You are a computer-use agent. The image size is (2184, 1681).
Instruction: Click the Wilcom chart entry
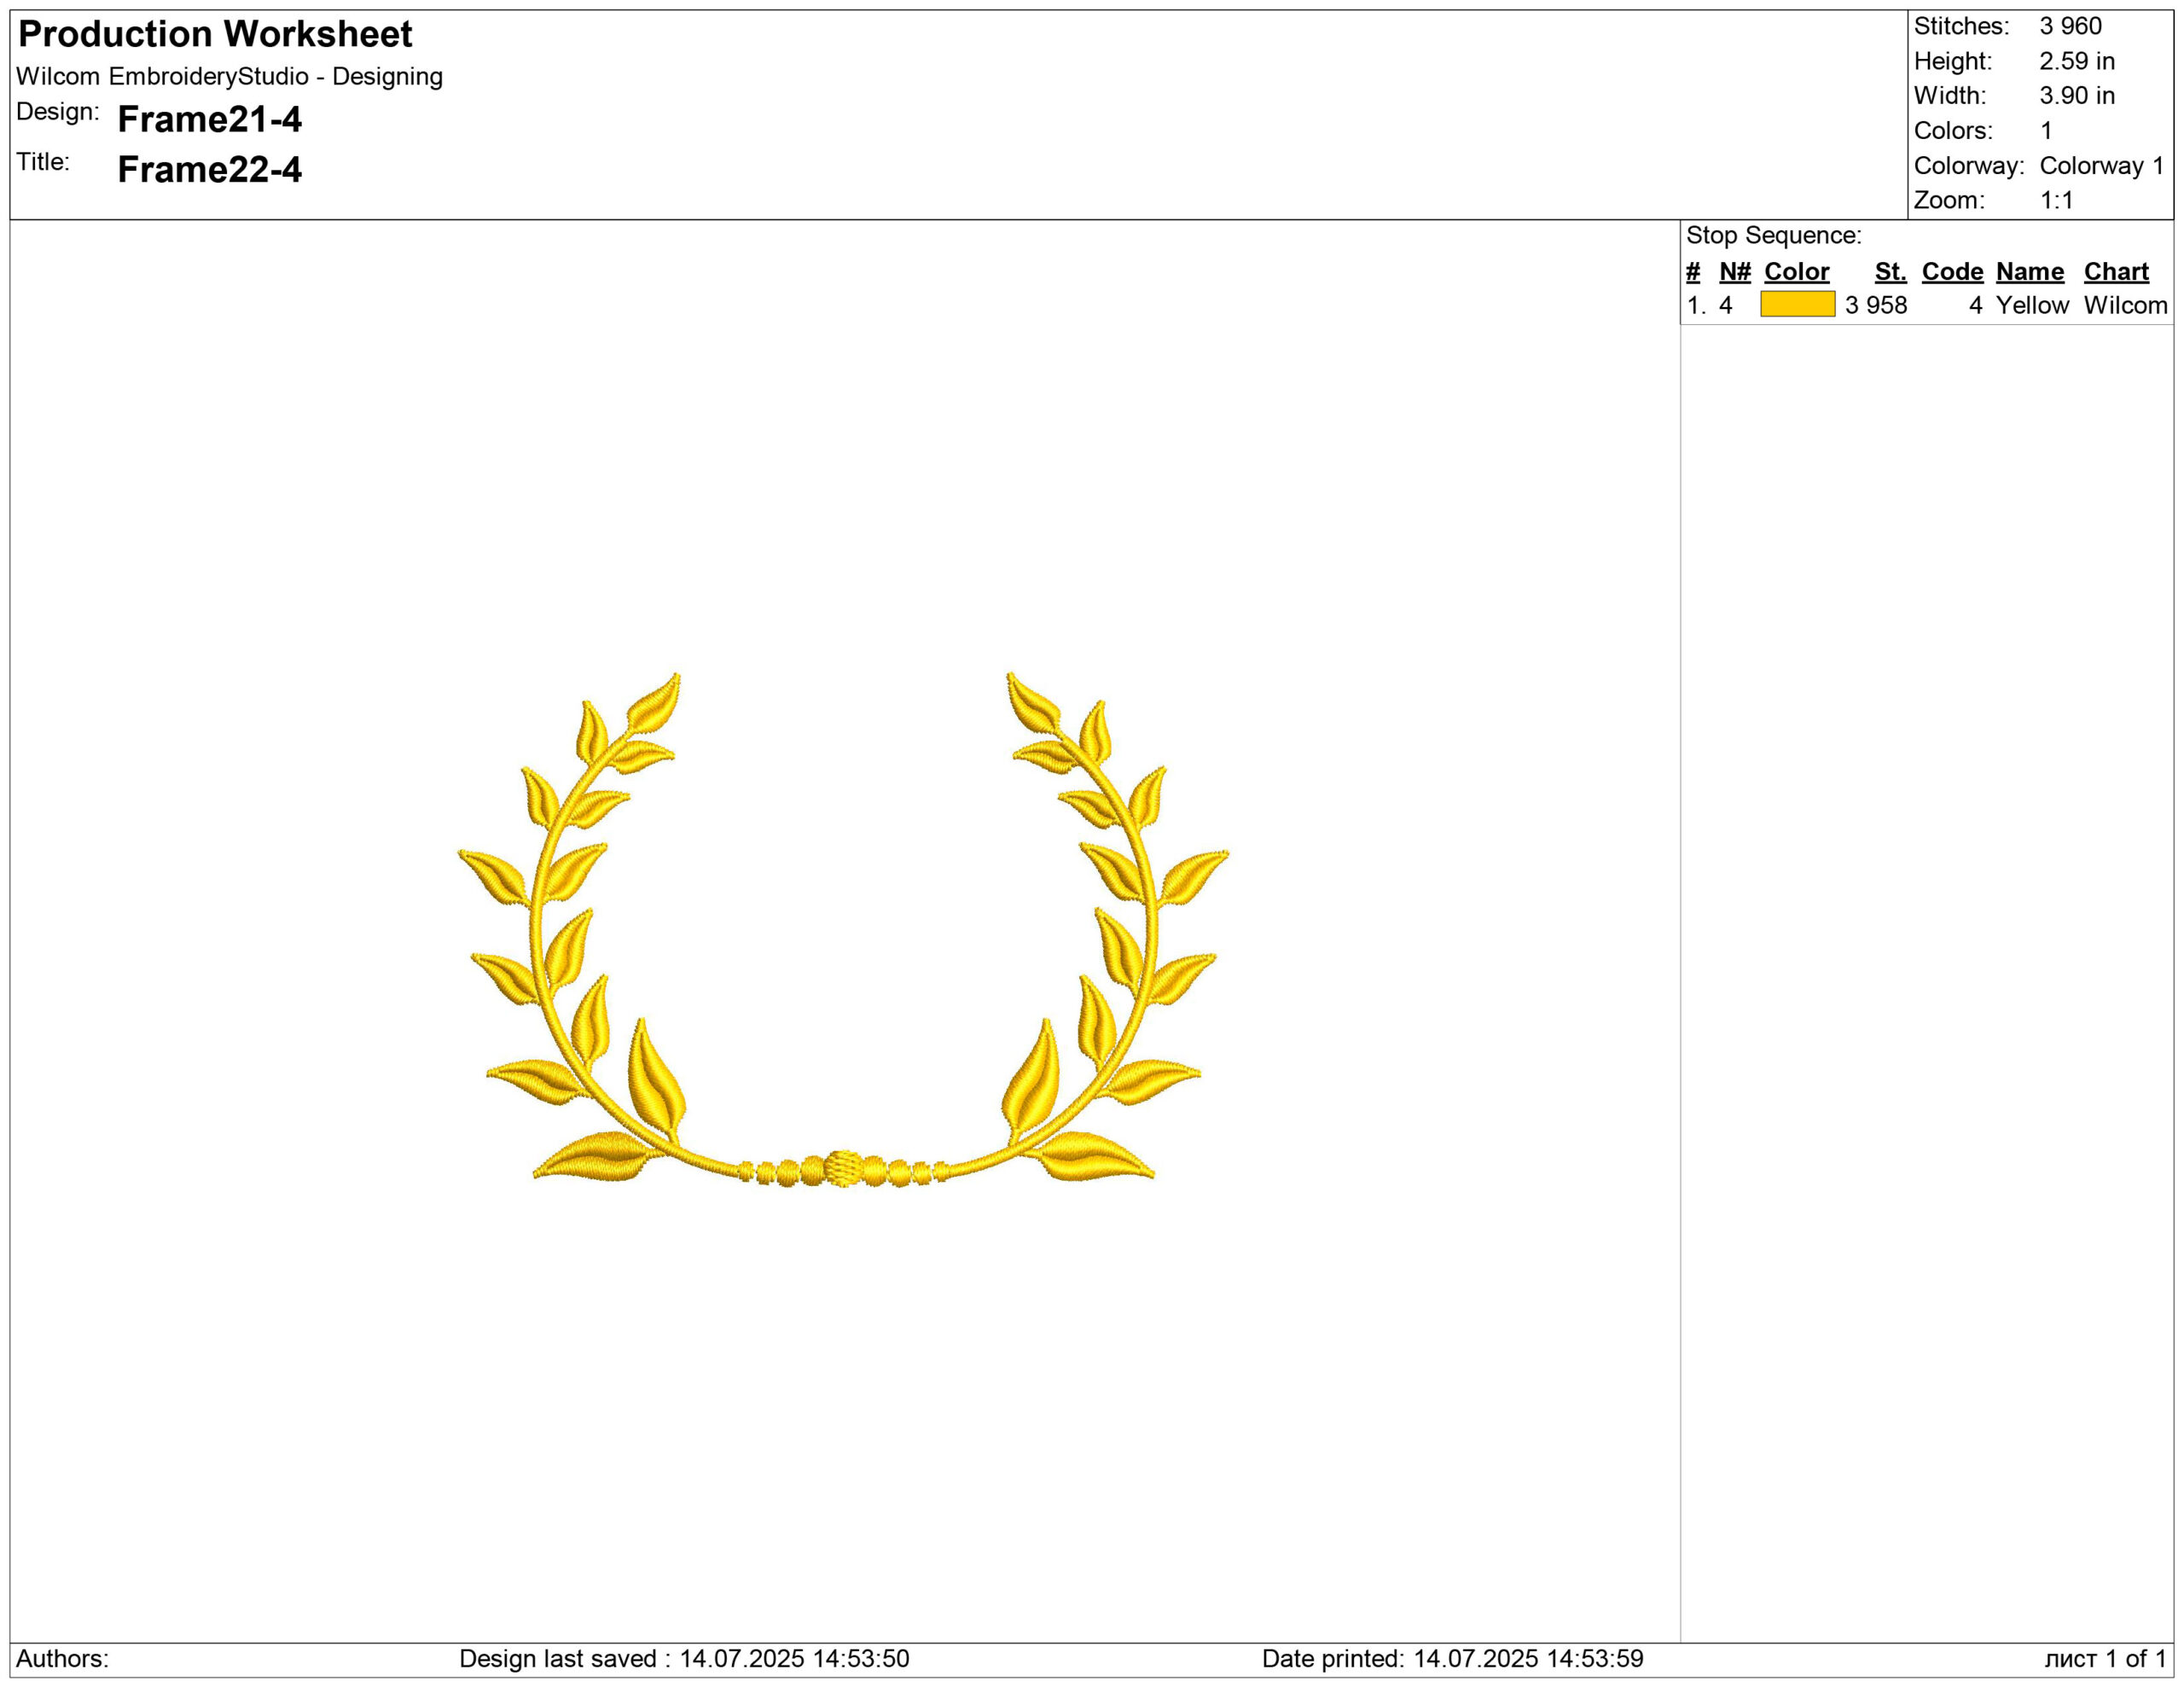tap(2125, 306)
